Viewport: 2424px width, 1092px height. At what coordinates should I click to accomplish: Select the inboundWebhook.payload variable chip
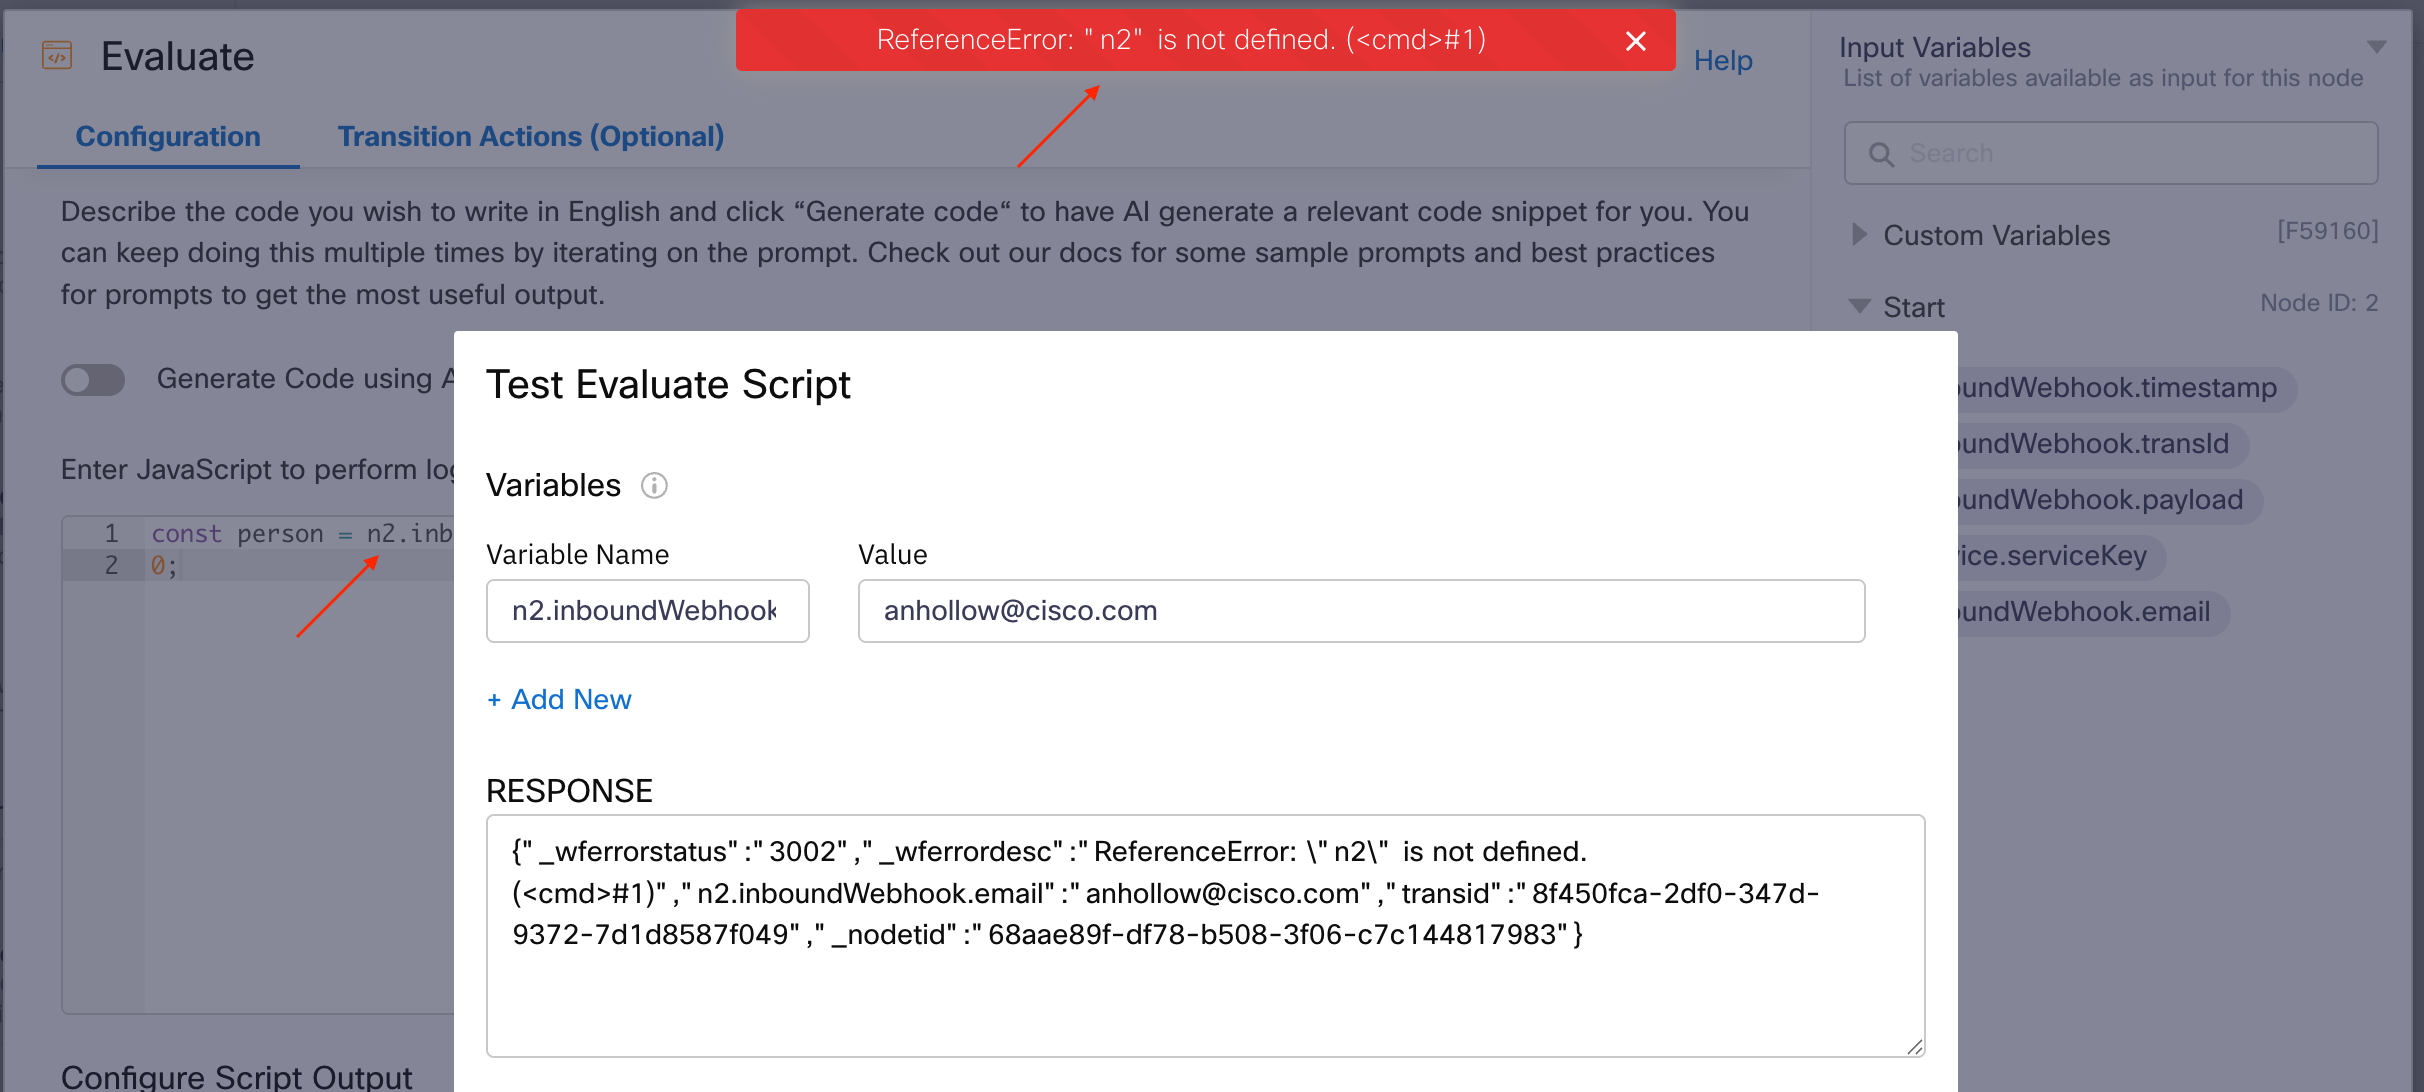(x=2102, y=500)
